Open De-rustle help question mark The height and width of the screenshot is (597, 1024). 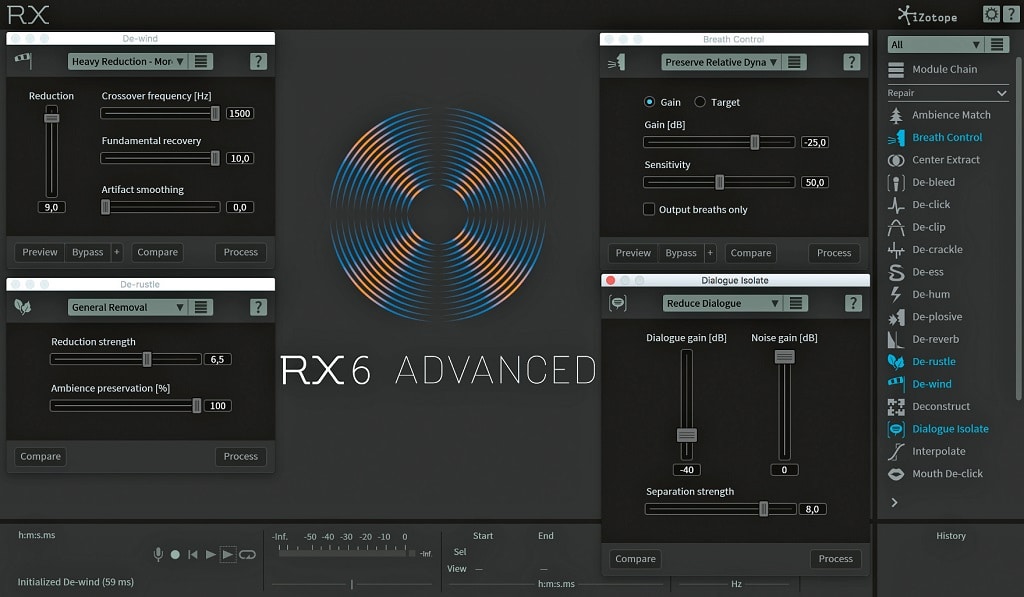point(258,307)
